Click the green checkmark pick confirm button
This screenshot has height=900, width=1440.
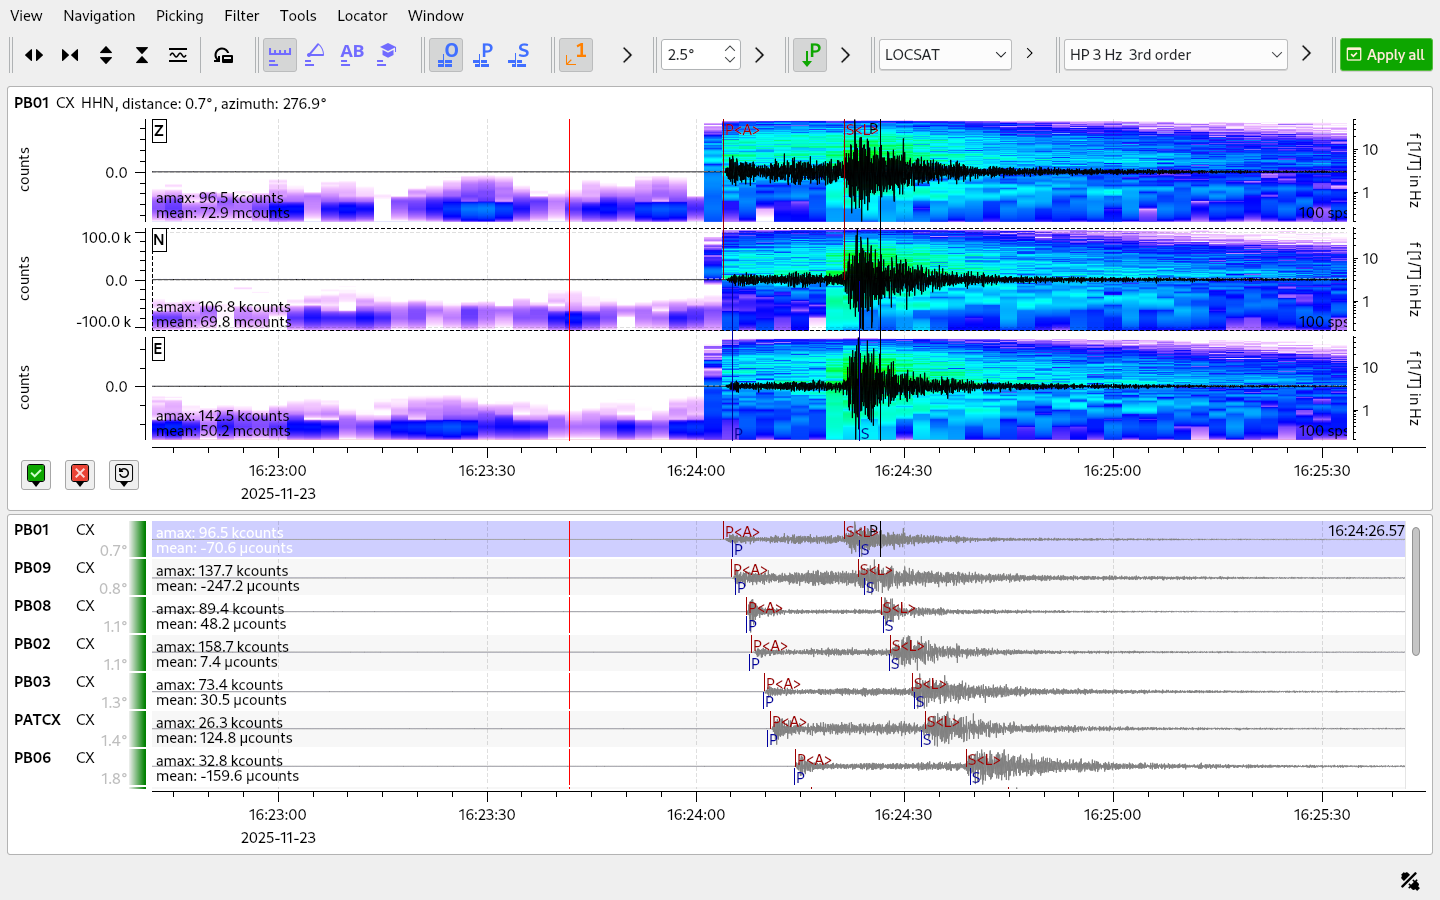[x=36, y=474]
